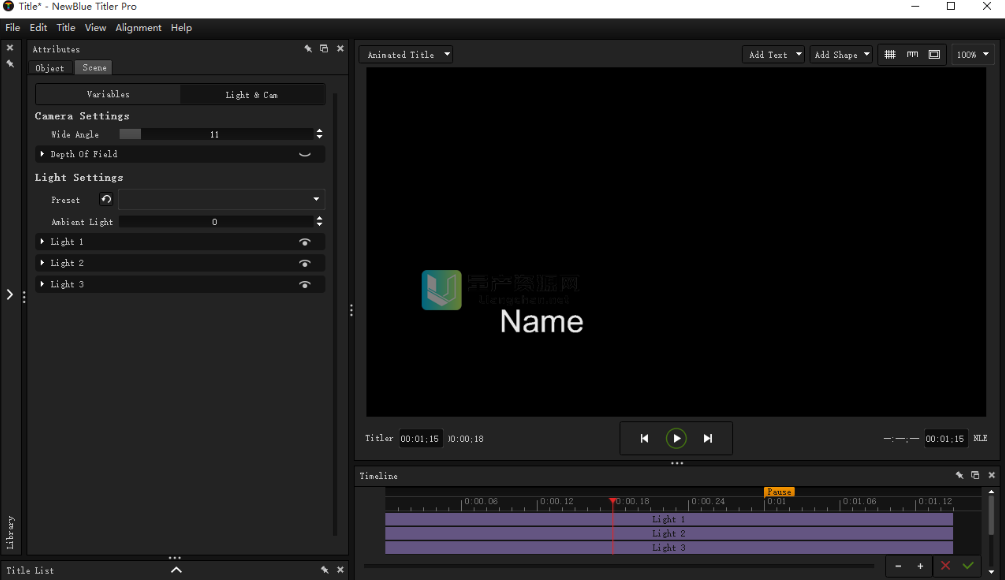This screenshot has height=580, width=1005.
Task: Pin the Timeline panel
Action: coord(959,475)
